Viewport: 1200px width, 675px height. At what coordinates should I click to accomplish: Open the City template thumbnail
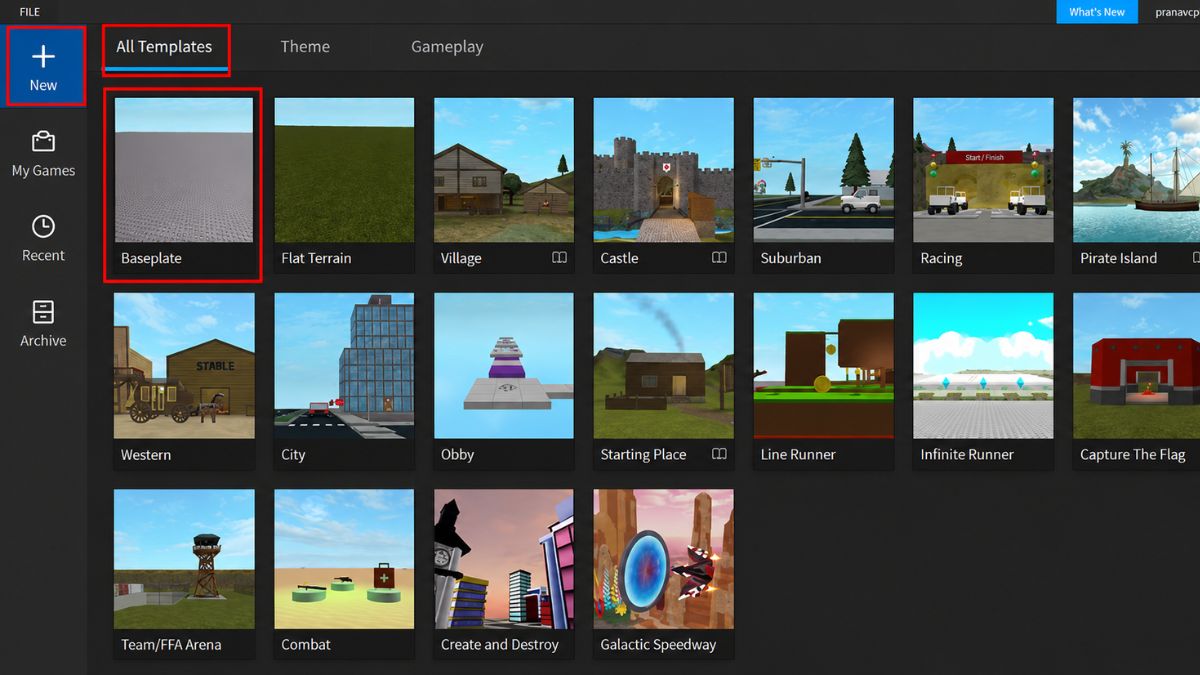(x=344, y=366)
